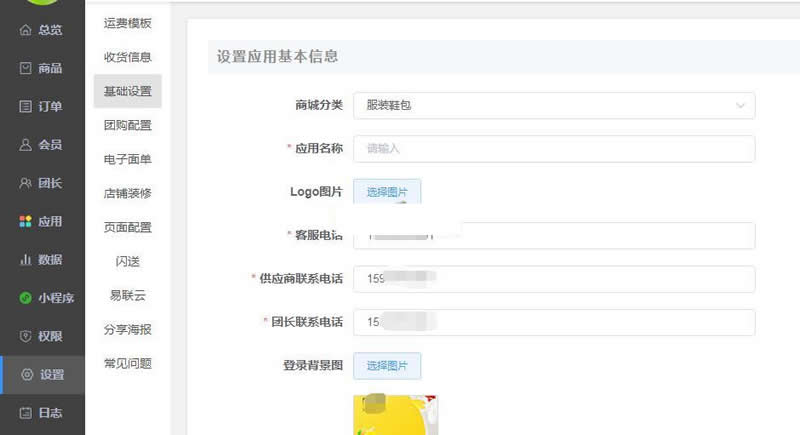Click the 数据 bar chart icon

click(26, 260)
